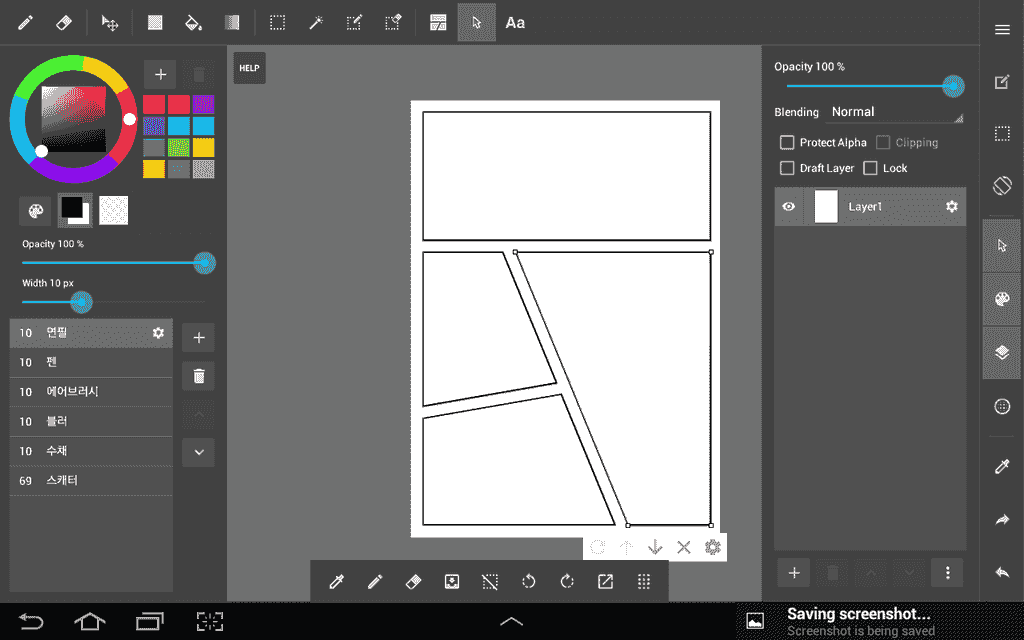Image resolution: width=1024 pixels, height=640 pixels.
Task: Enable the Protect Alpha checkbox
Action: pos(787,142)
